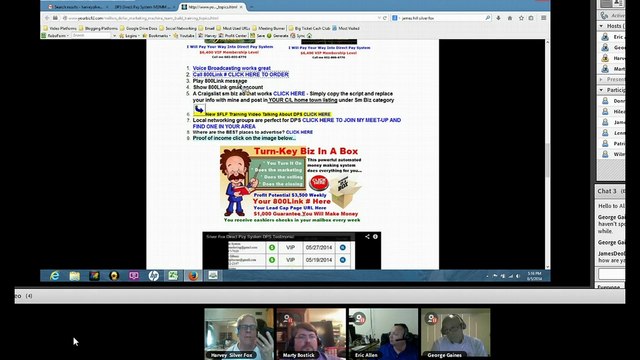Open the RoboForm search box dropdown arrow

pyautogui.click(x=114, y=36)
